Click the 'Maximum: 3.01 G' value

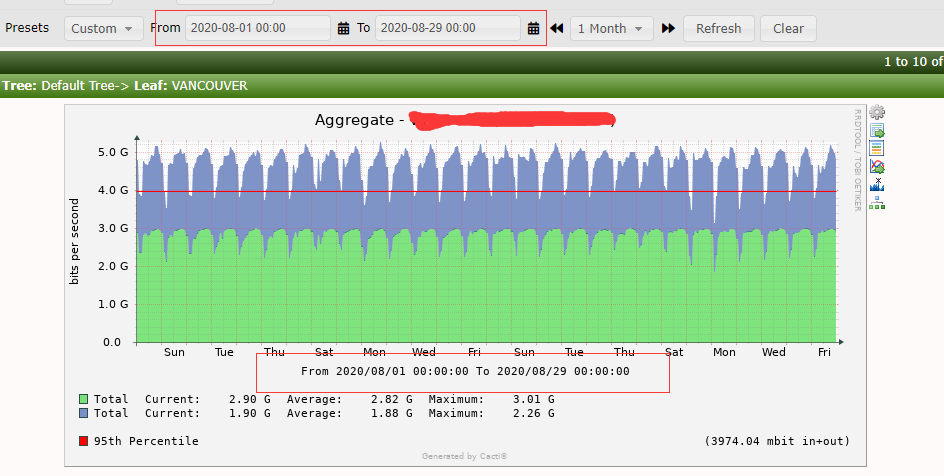coord(491,399)
